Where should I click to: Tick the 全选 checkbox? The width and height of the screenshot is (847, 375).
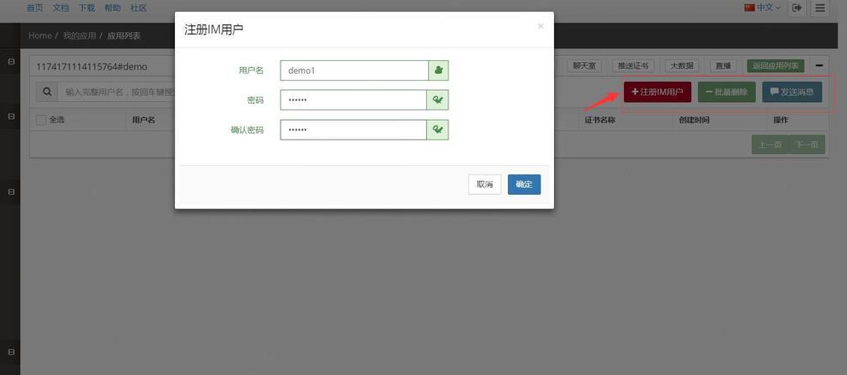coord(41,120)
